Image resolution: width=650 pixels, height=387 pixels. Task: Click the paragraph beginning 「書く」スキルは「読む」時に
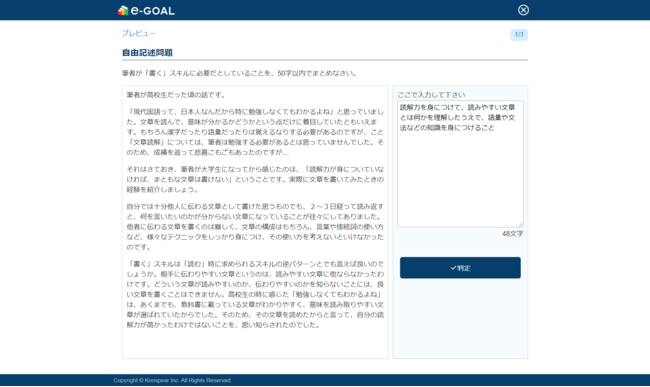pos(255,294)
